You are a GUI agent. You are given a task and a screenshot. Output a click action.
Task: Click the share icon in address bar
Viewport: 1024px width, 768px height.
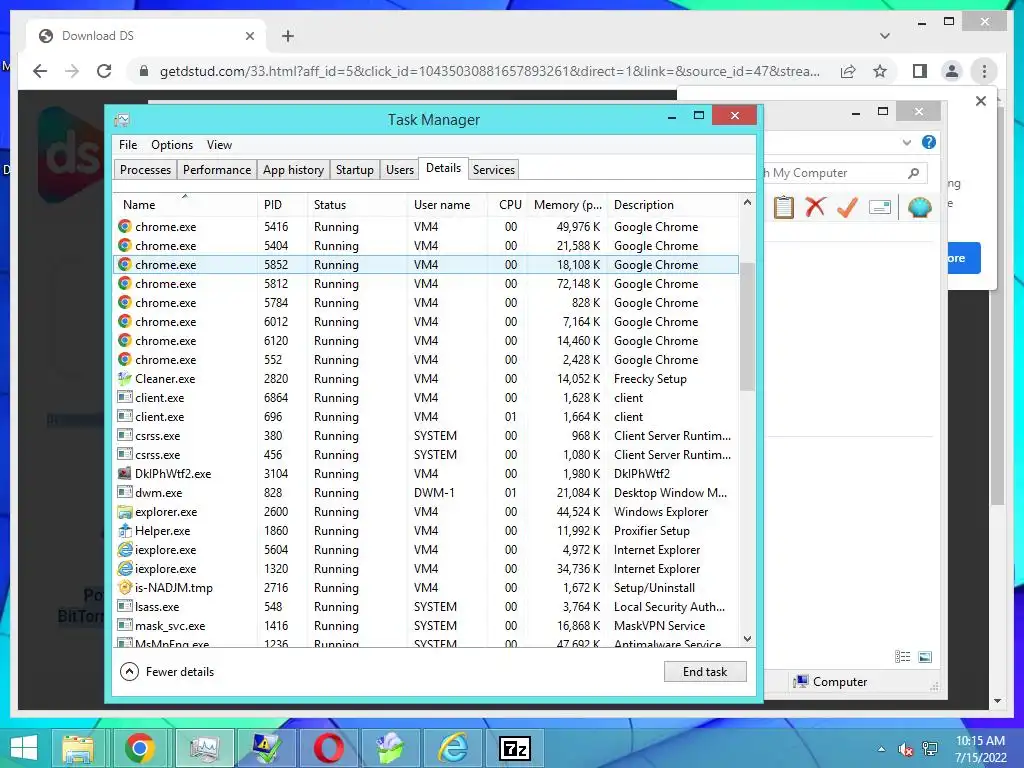pyautogui.click(x=848, y=71)
